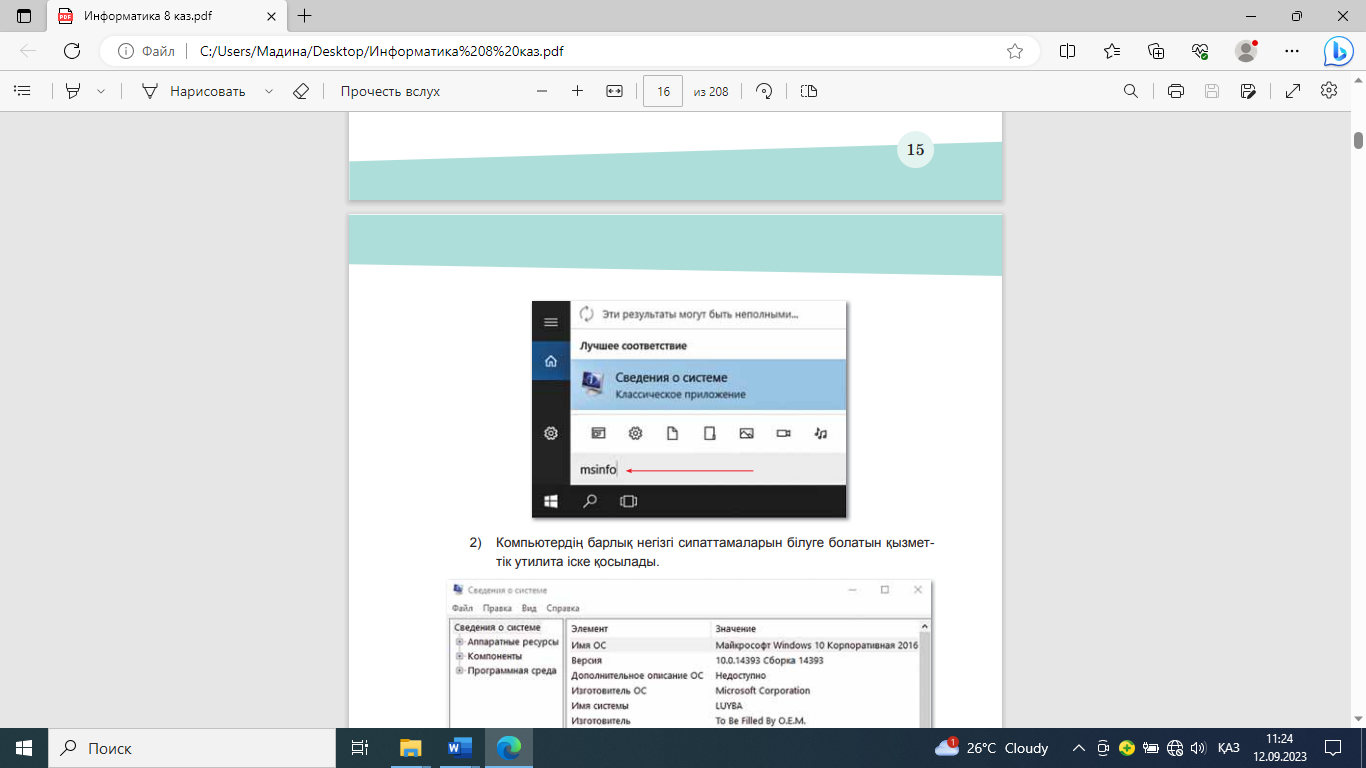
Task: Open the tab actions menu
Action: click(24, 16)
